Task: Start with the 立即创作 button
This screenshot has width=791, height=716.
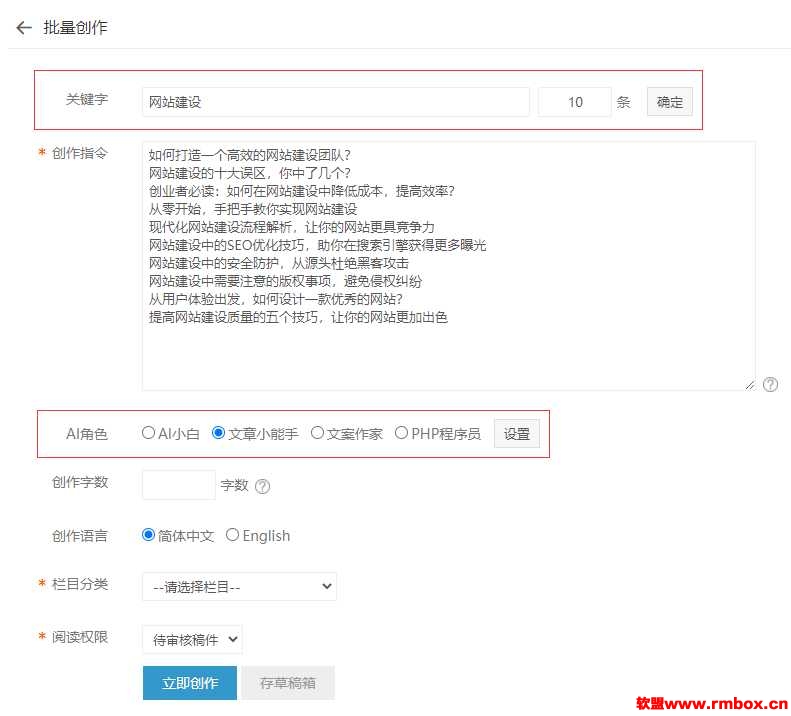Action: click(190, 683)
